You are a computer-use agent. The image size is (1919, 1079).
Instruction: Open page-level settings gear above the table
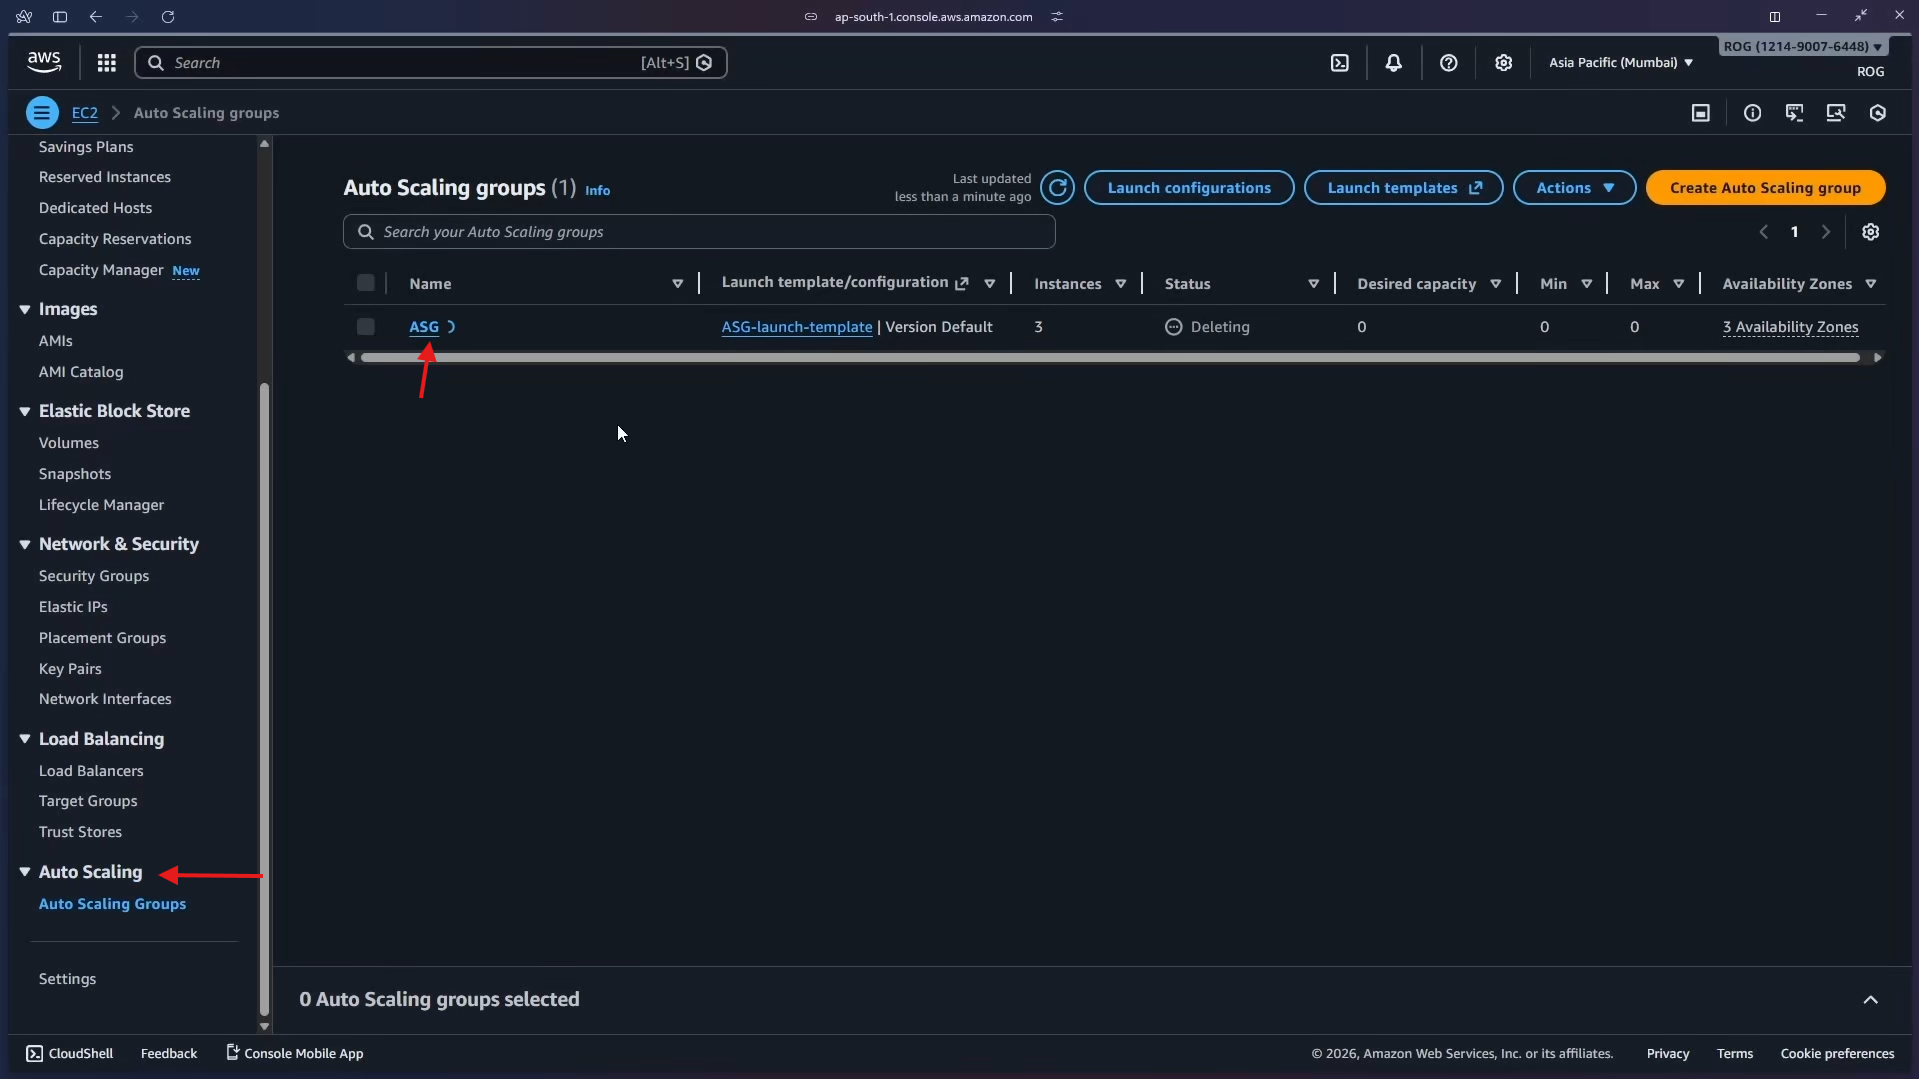click(1871, 231)
